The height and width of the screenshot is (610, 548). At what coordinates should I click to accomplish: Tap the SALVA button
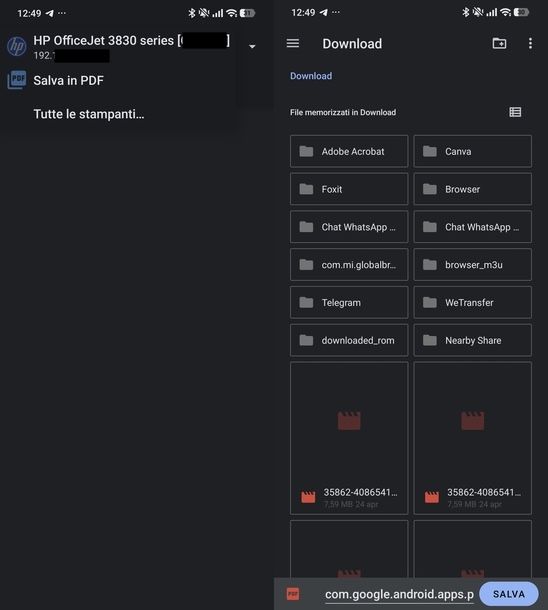pyautogui.click(x=509, y=594)
